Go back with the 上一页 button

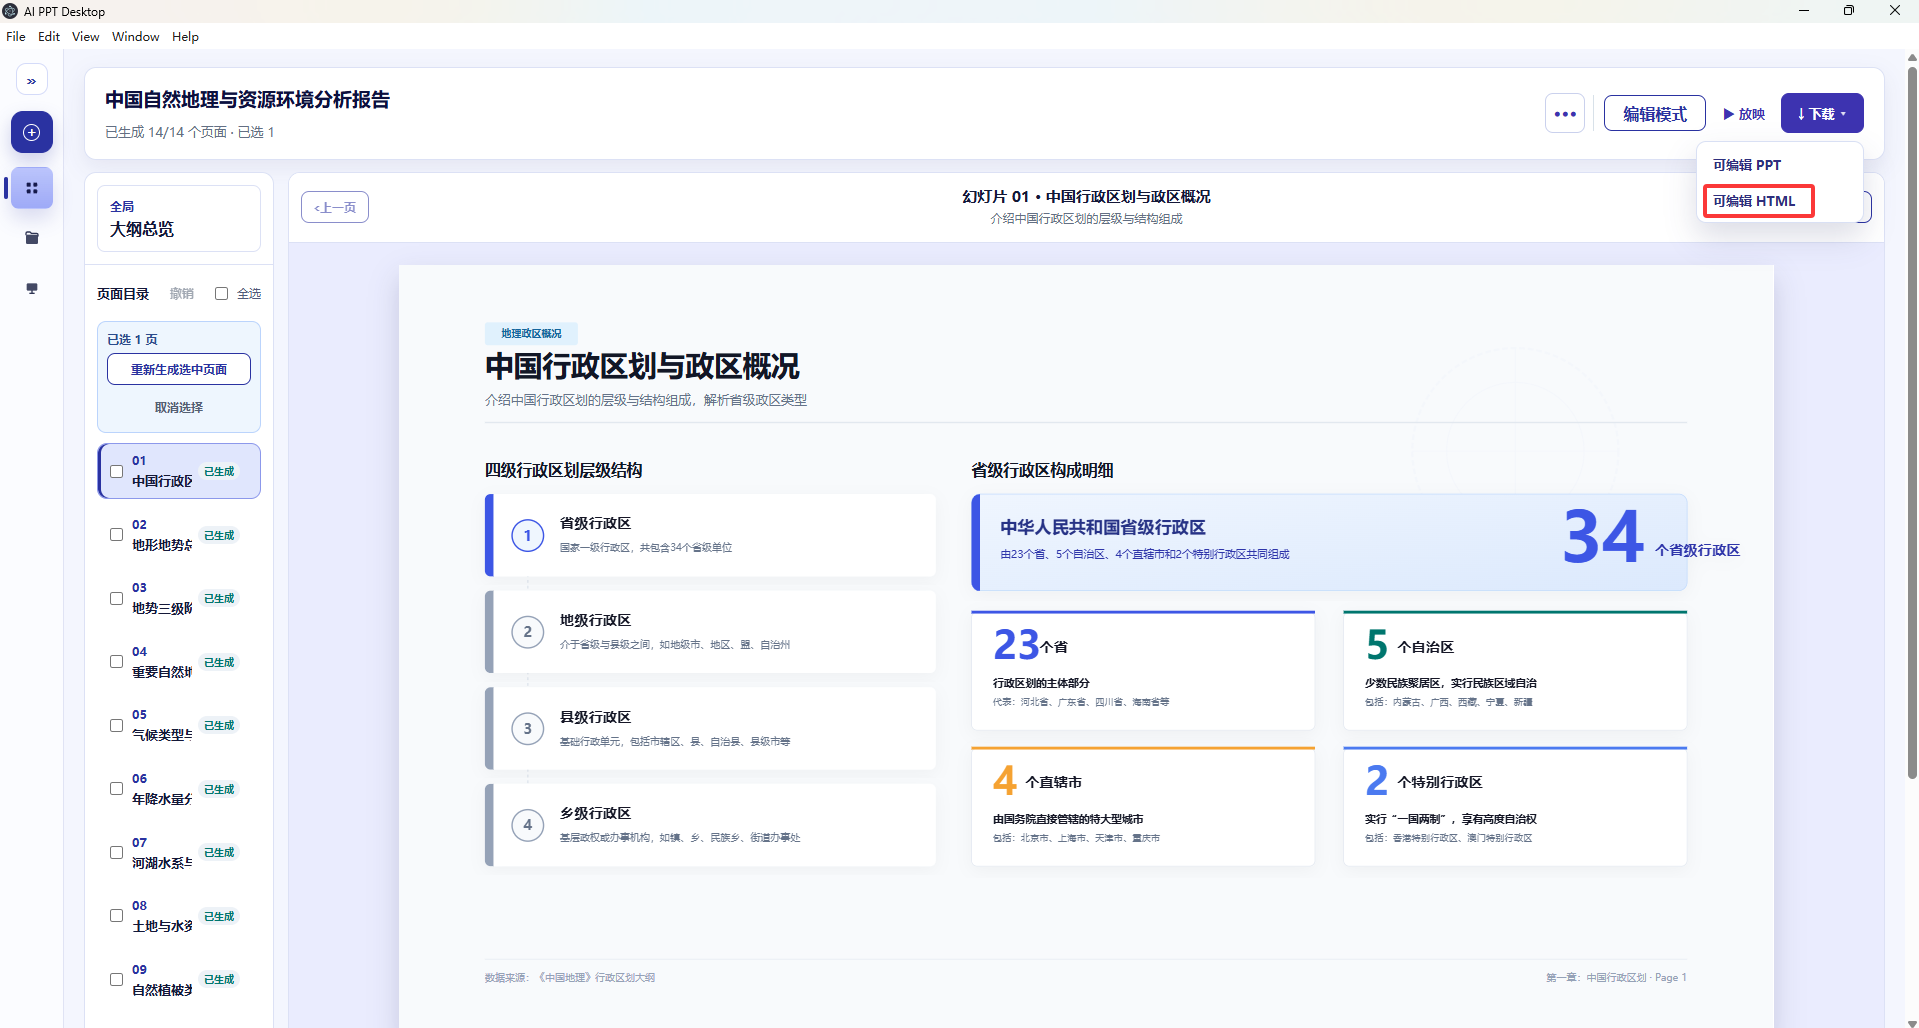pos(335,207)
